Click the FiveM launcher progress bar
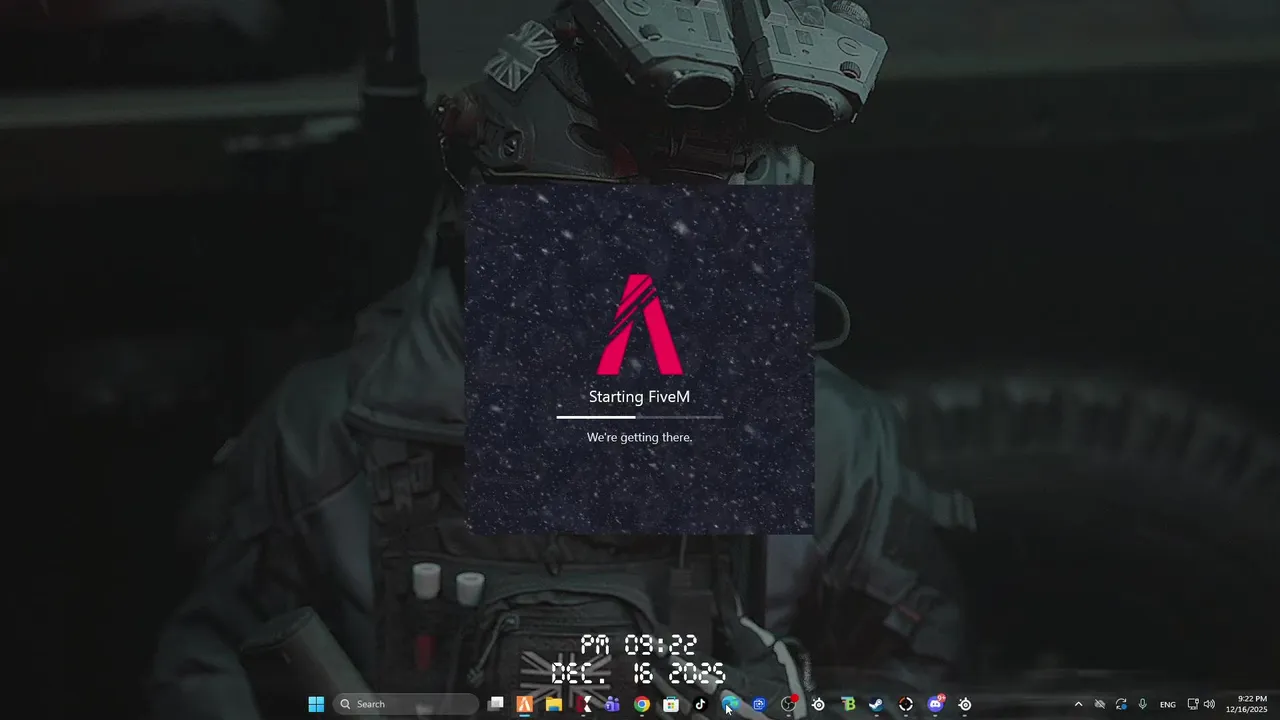Screen dimensions: 1280x720 (x=640, y=417)
